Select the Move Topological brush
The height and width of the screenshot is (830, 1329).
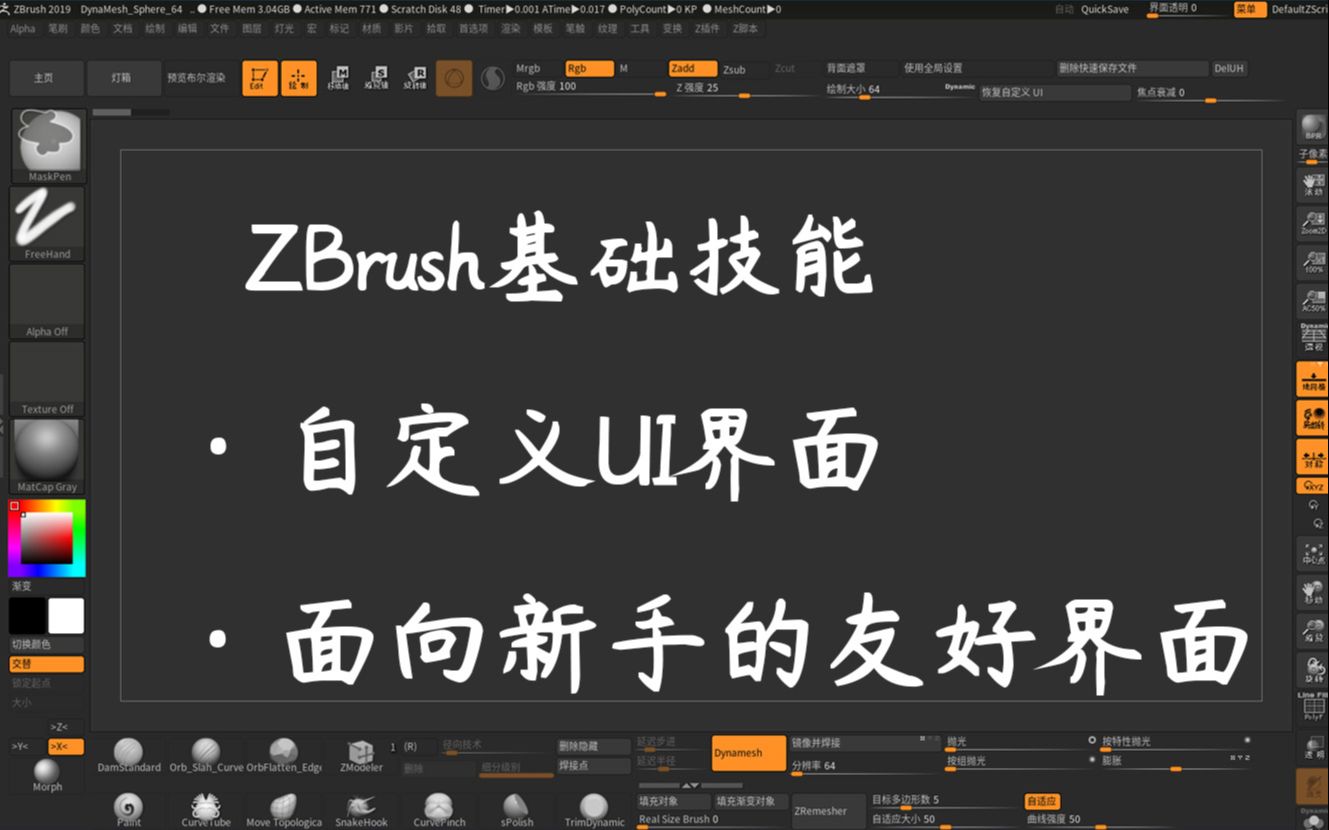tap(284, 811)
